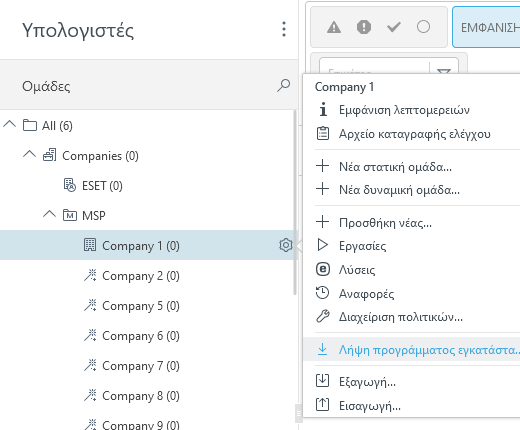
Task: Click export icon beside Εξαγωγή
Action: tap(322, 381)
